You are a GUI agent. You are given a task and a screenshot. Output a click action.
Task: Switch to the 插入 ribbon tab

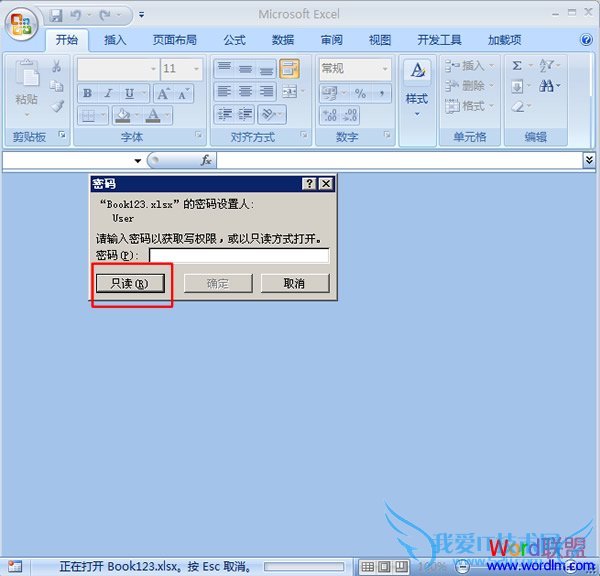115,40
